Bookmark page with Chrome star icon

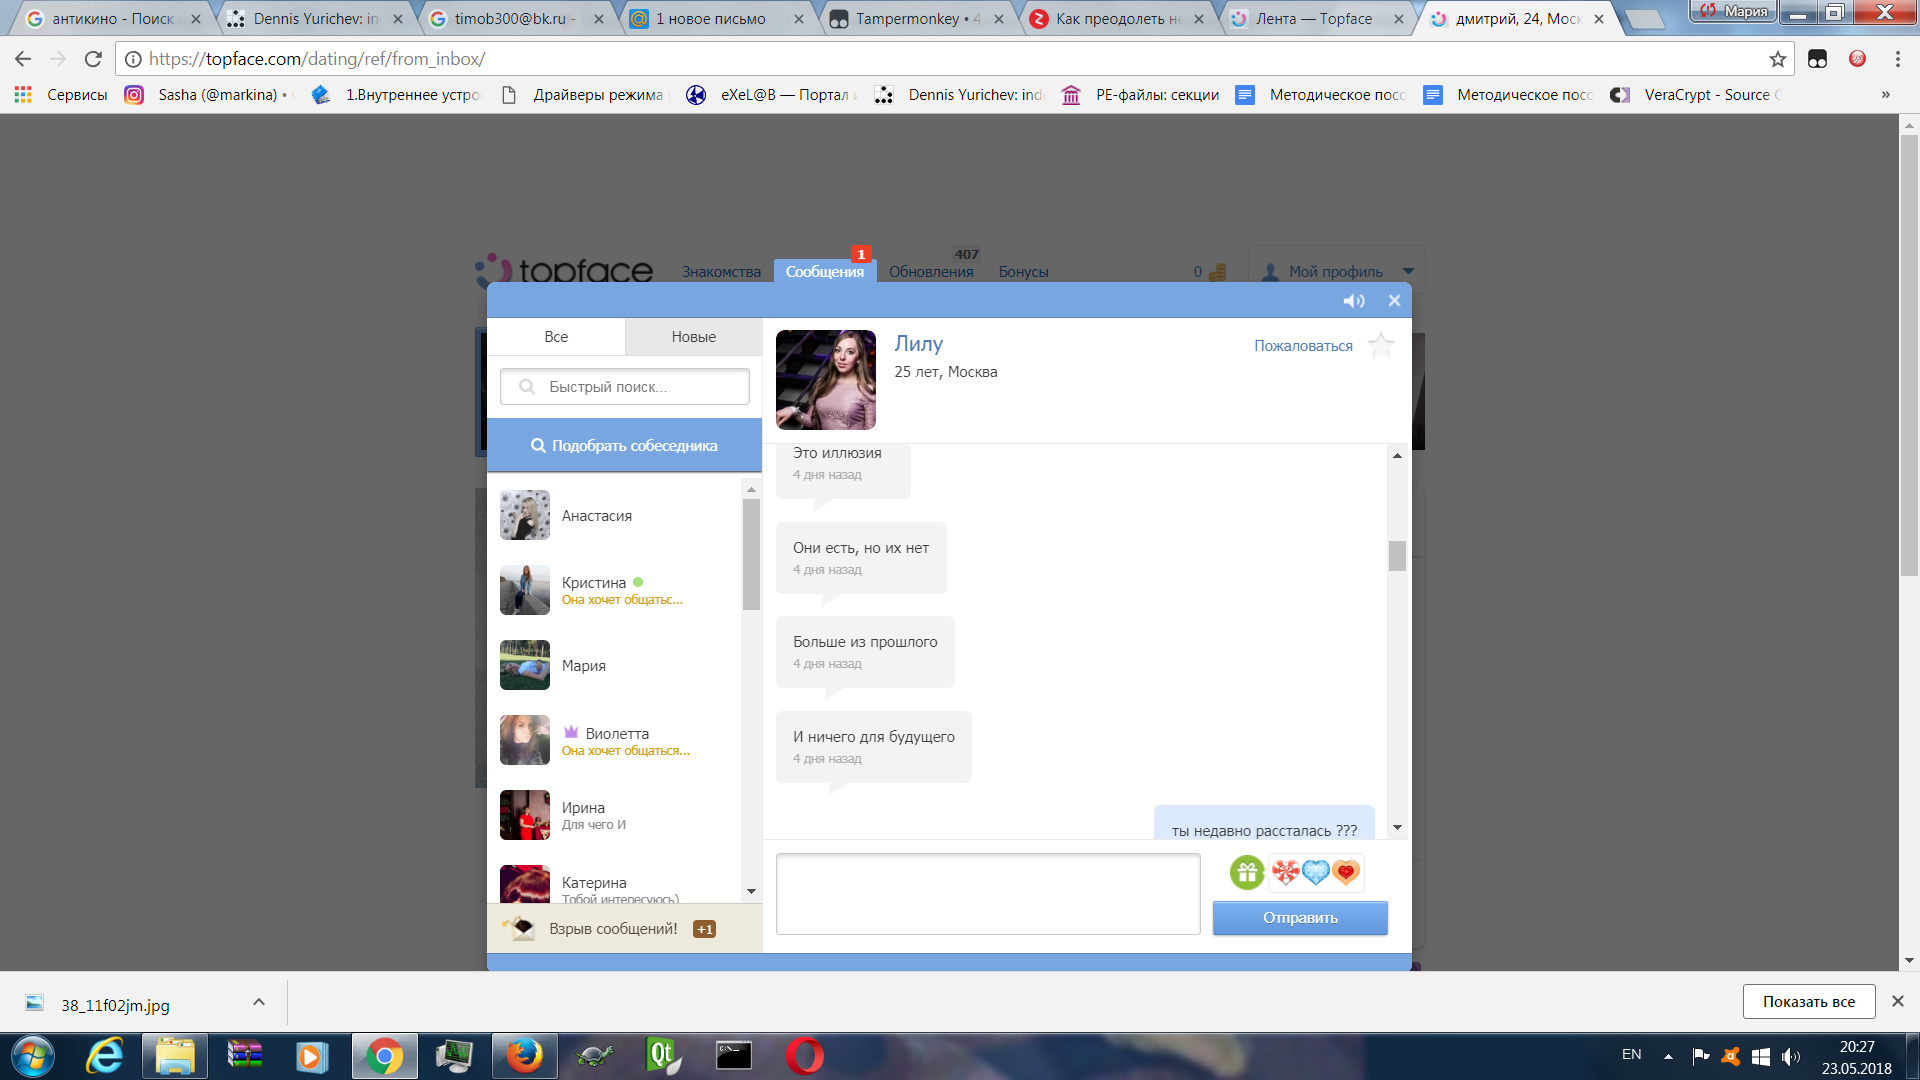pyautogui.click(x=1777, y=59)
